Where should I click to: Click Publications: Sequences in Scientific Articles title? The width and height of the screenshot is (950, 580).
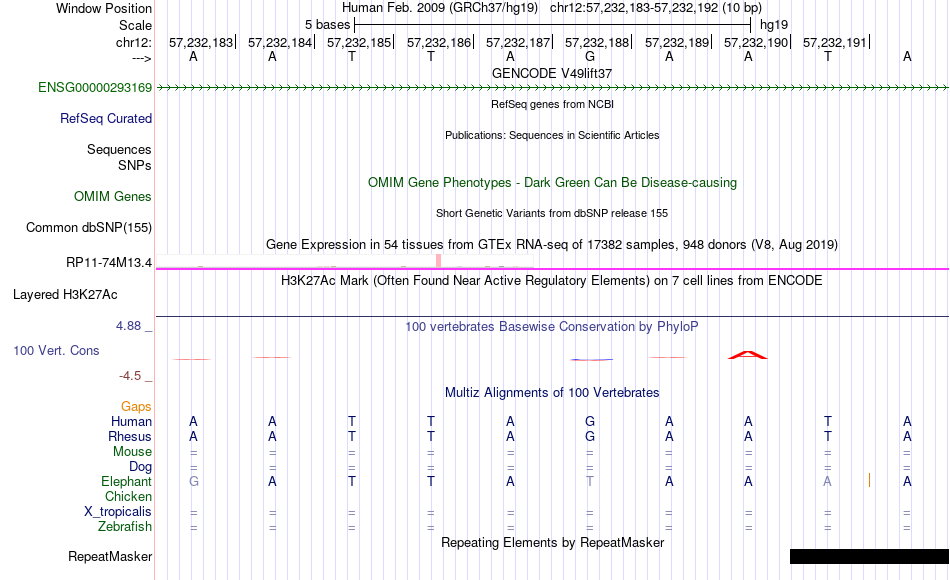click(552, 135)
